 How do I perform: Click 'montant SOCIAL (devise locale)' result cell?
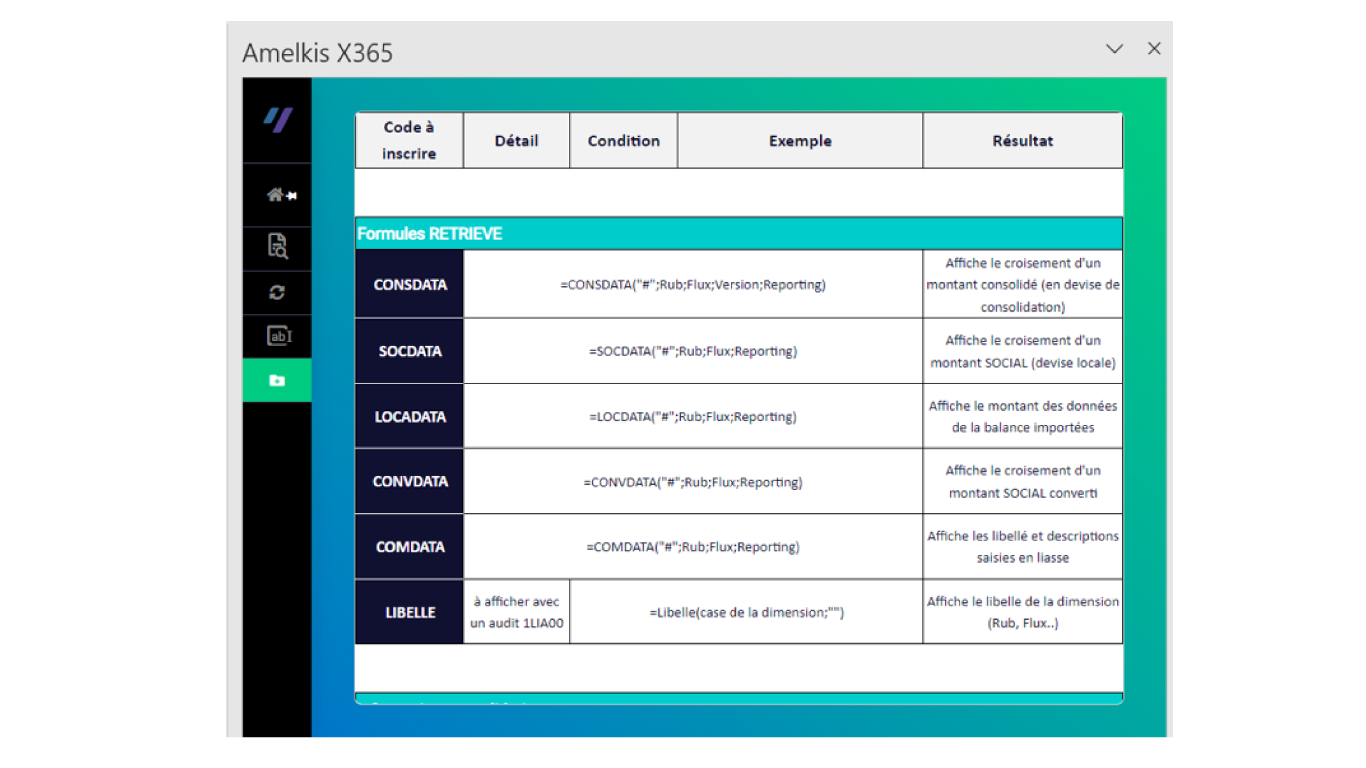1022,351
